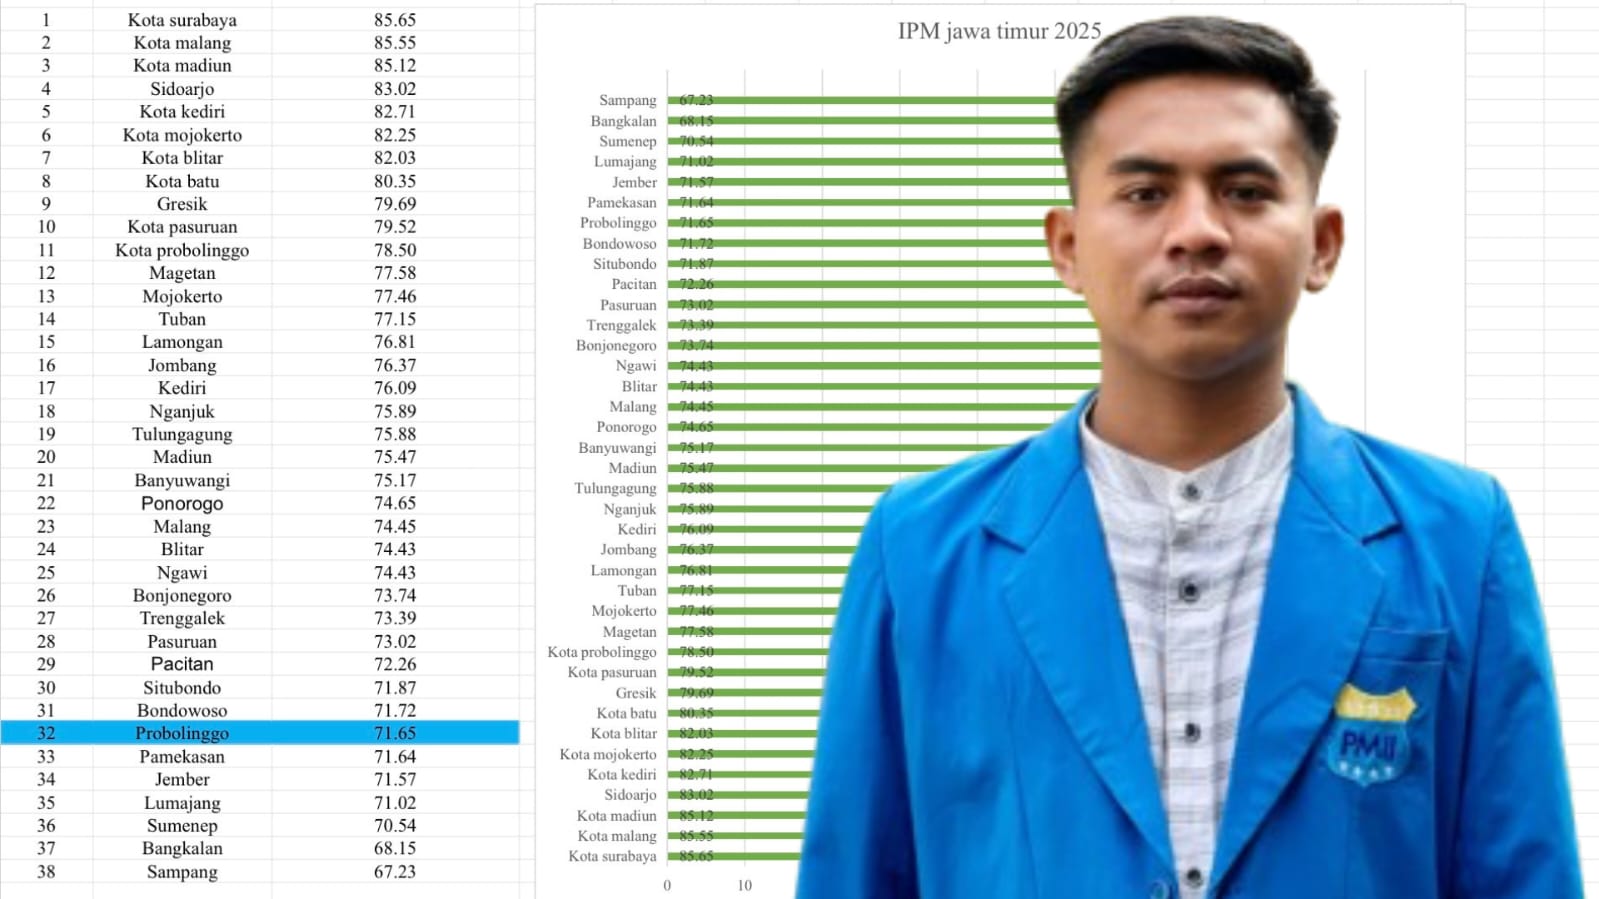Click the Tulungagung label on the chart axis
1599x899 pixels.
pos(615,488)
